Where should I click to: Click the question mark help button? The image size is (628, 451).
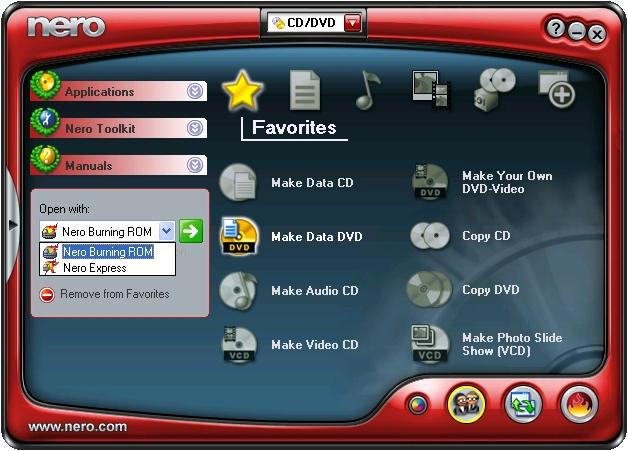pos(556,29)
